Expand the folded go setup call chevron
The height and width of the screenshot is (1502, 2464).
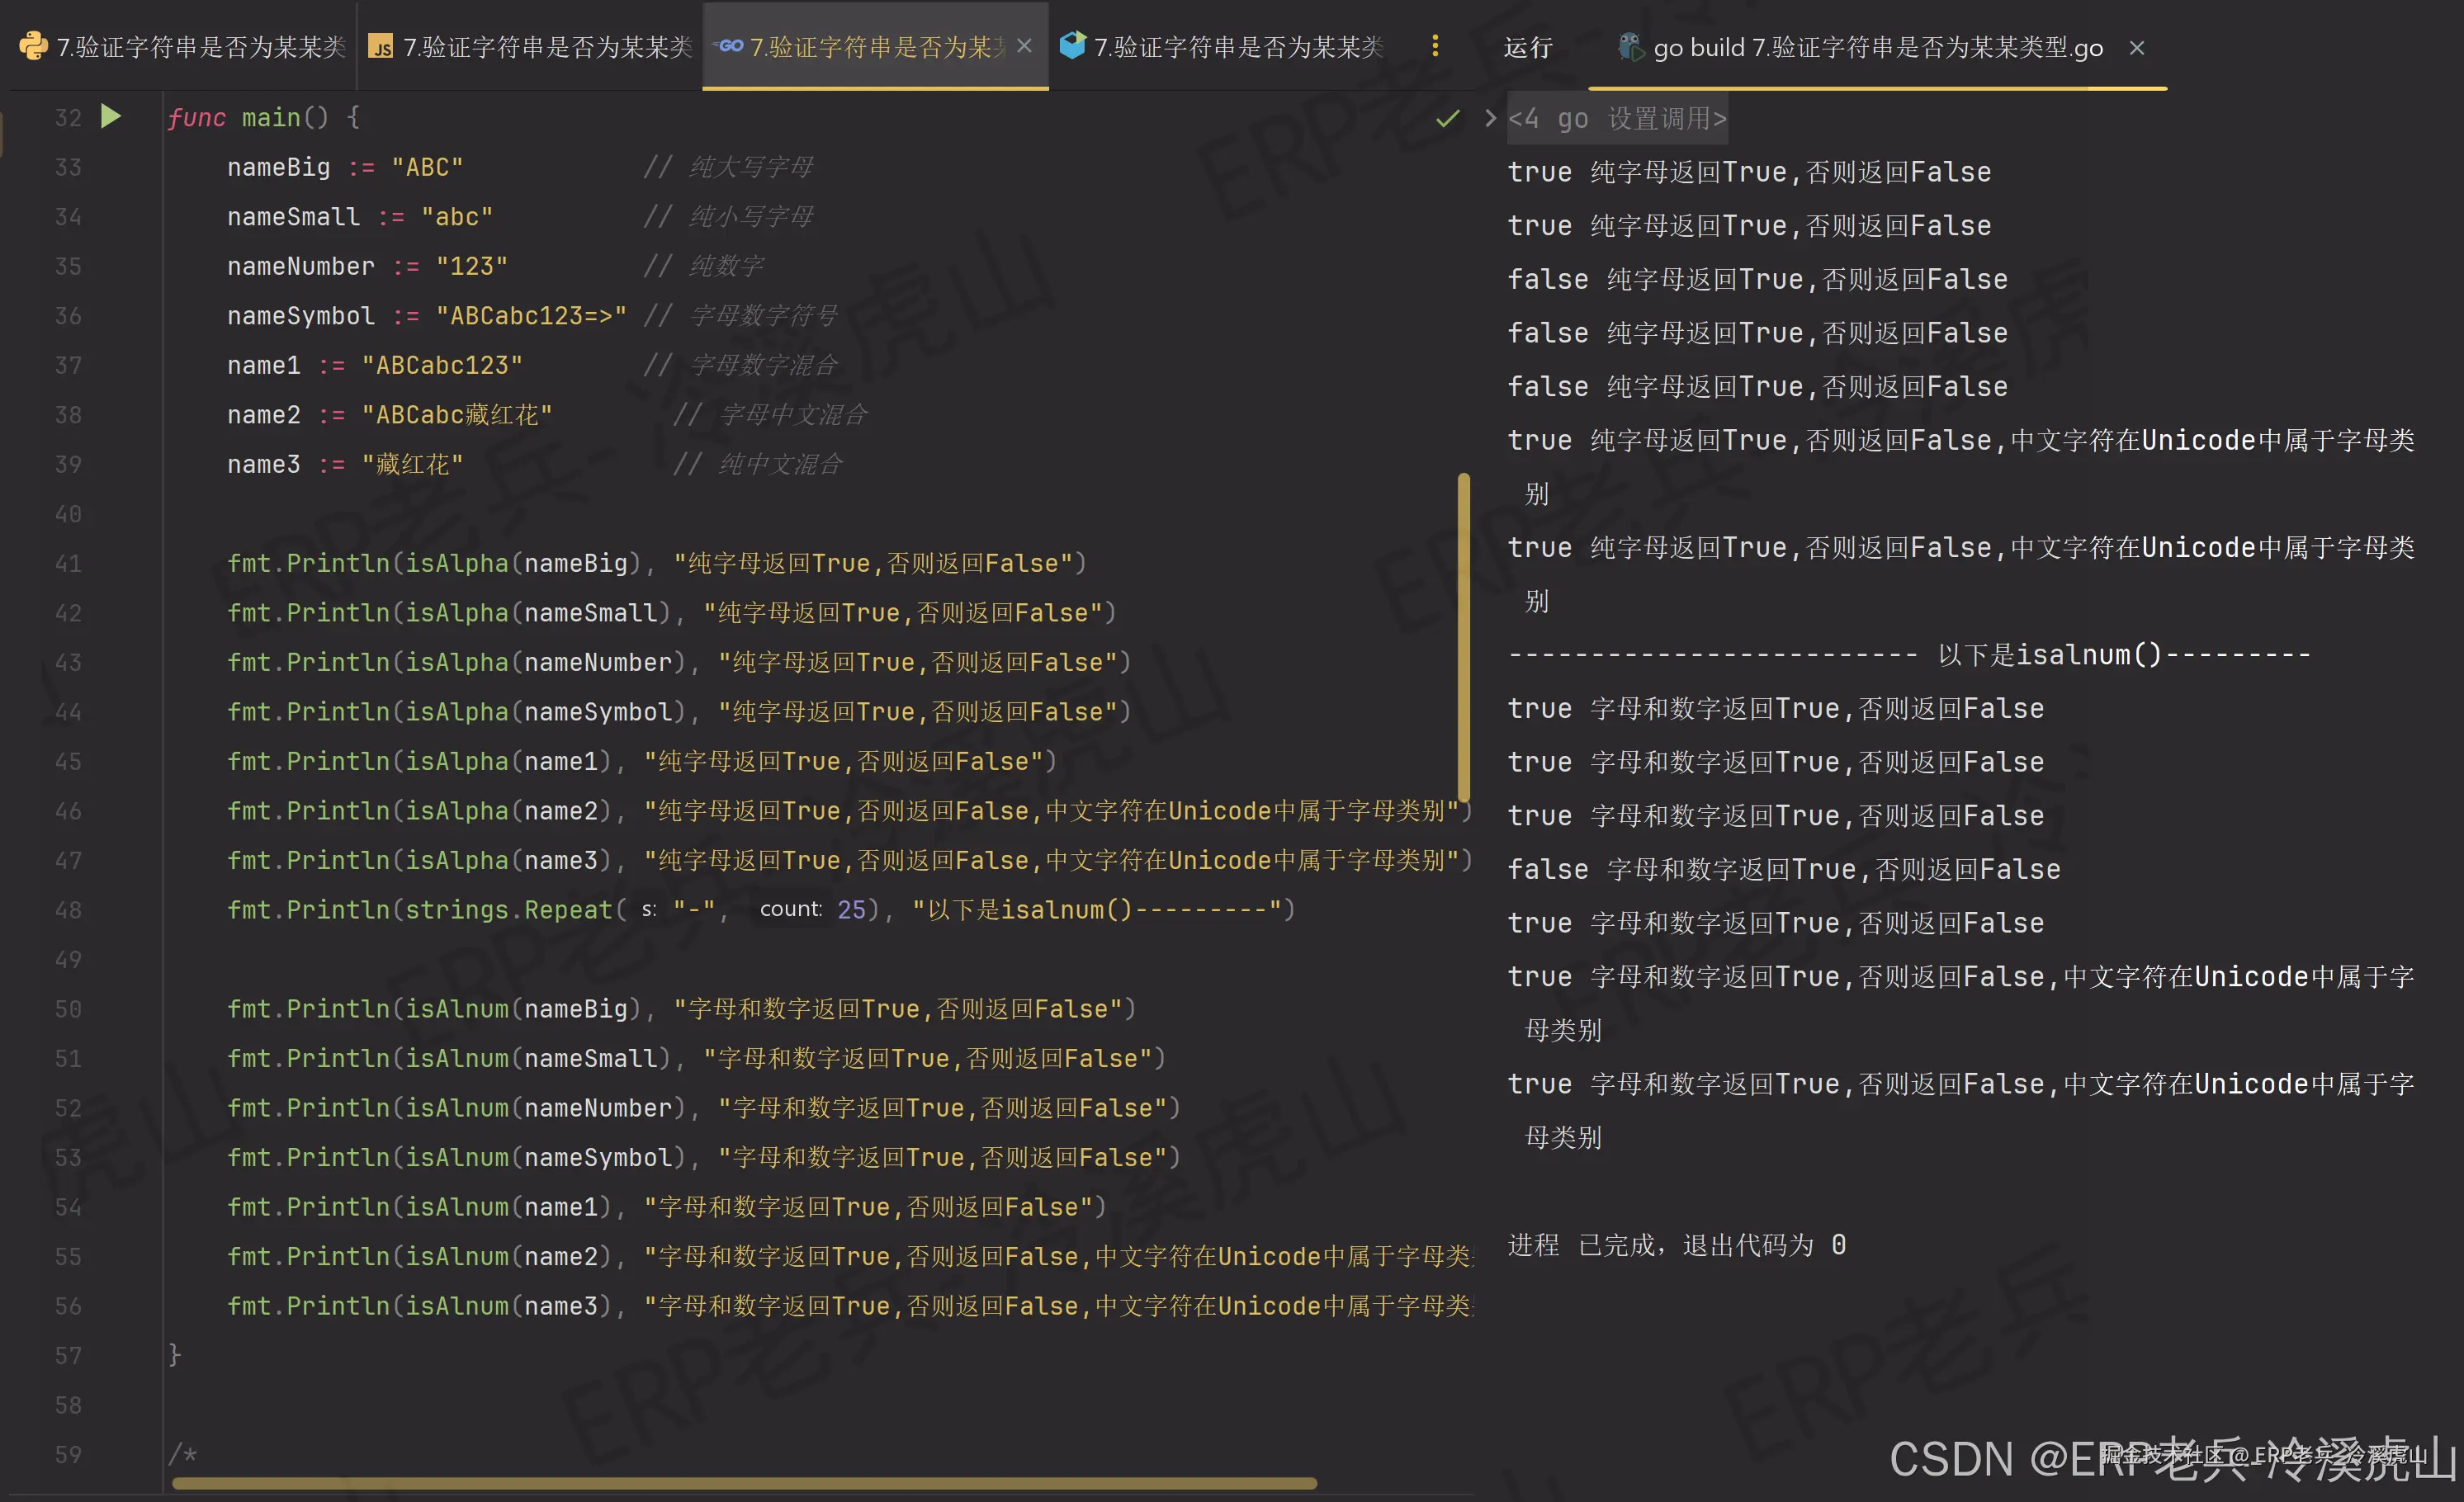(x=1490, y=118)
